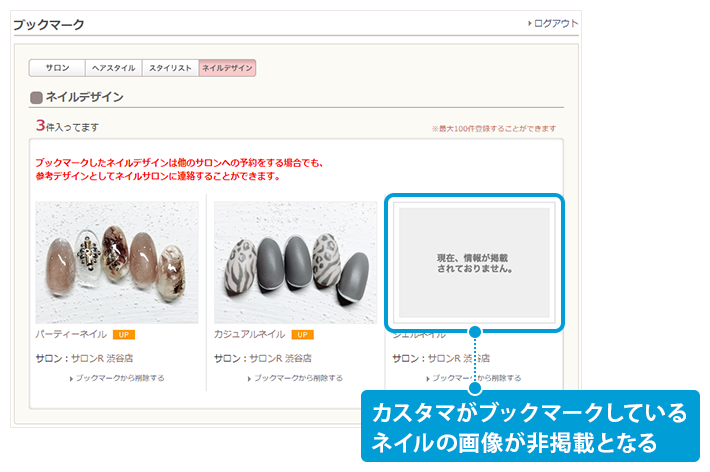Select the スタイリスト tab
The height and width of the screenshot is (472, 710).
170,68
